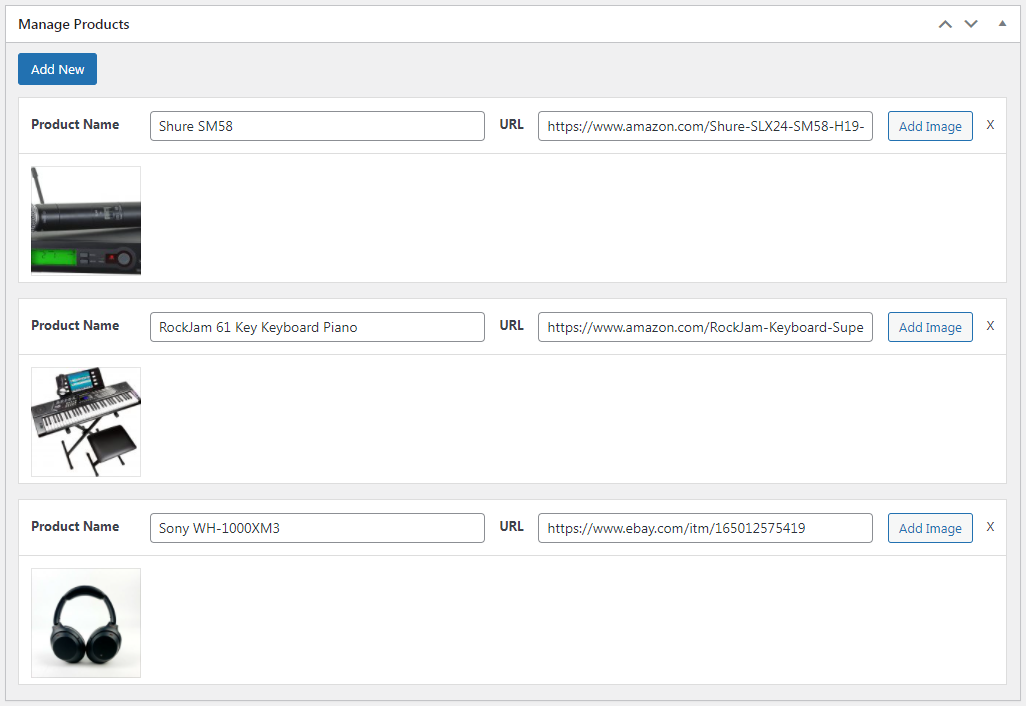Add Image for RockJam keyboard
1026x706 pixels.
click(x=930, y=327)
